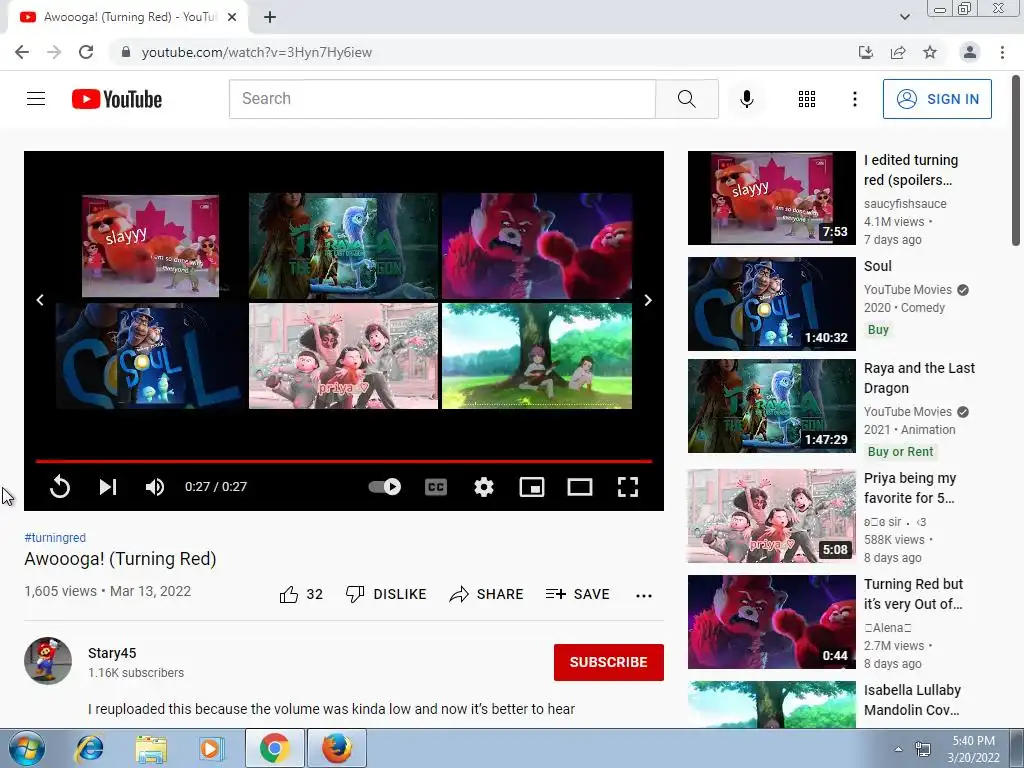Switch to theater mode
The width and height of the screenshot is (1024, 768).
point(580,487)
